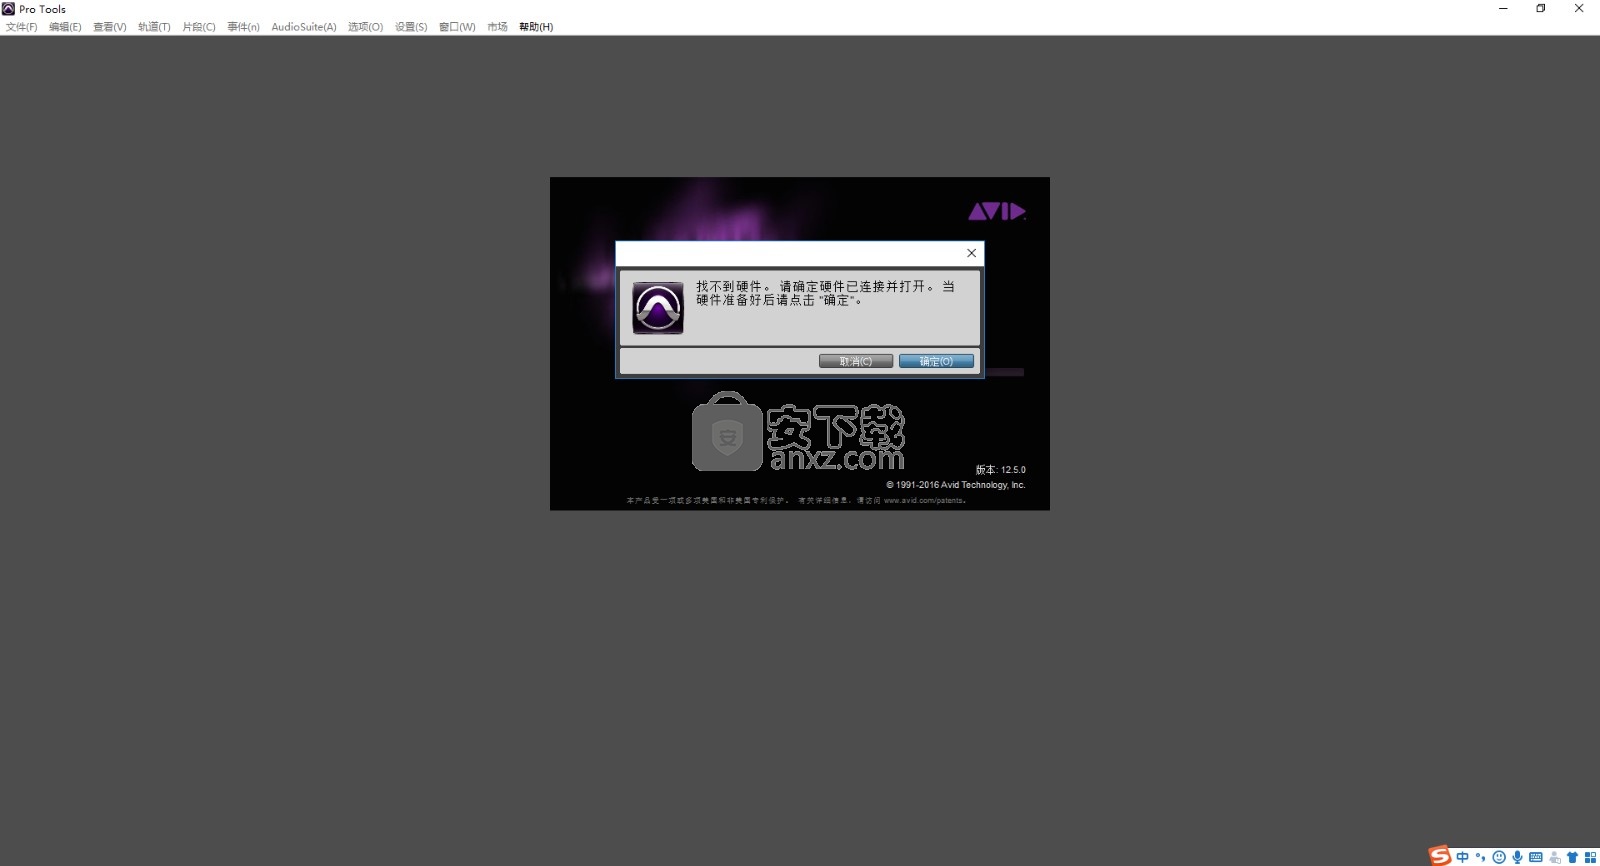This screenshot has height=866, width=1600.
Task: Open the 窗口(W) menu
Action: [x=457, y=27]
